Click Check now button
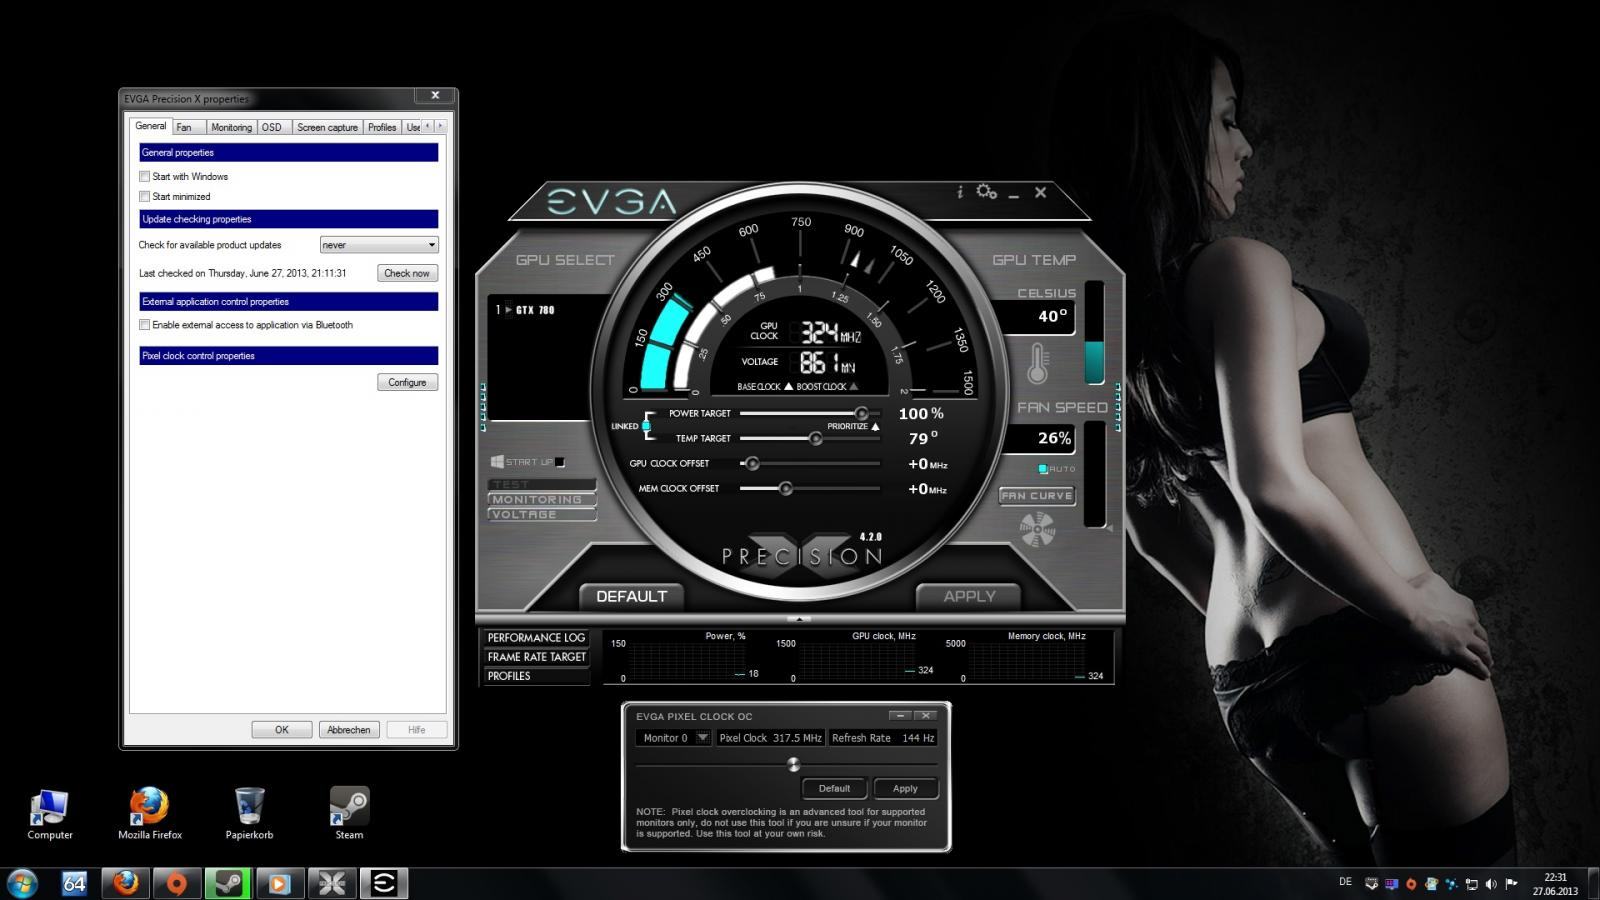Viewport: 1600px width, 900px height. pyautogui.click(x=407, y=273)
